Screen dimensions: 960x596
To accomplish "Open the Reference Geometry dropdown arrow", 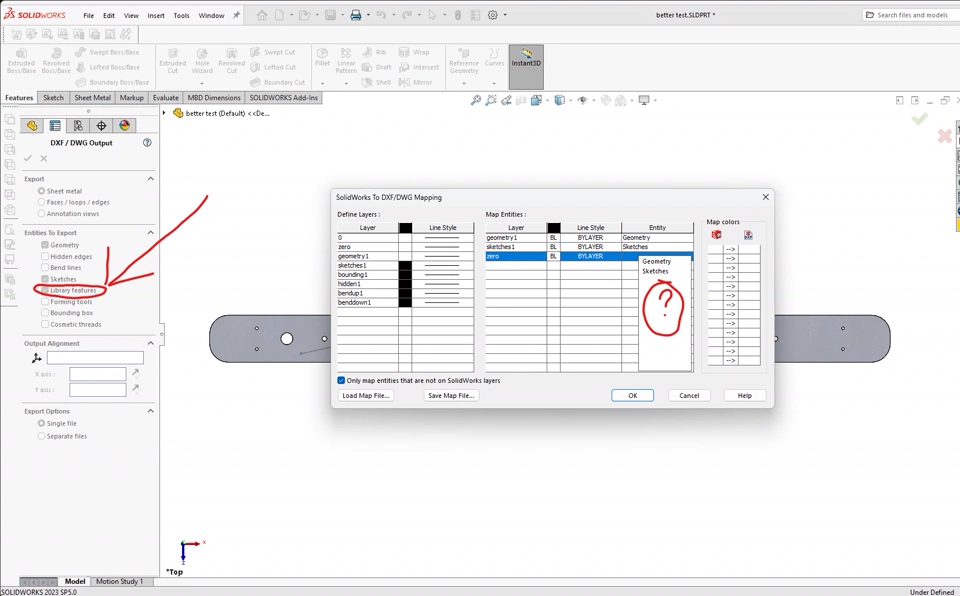I will [x=463, y=83].
